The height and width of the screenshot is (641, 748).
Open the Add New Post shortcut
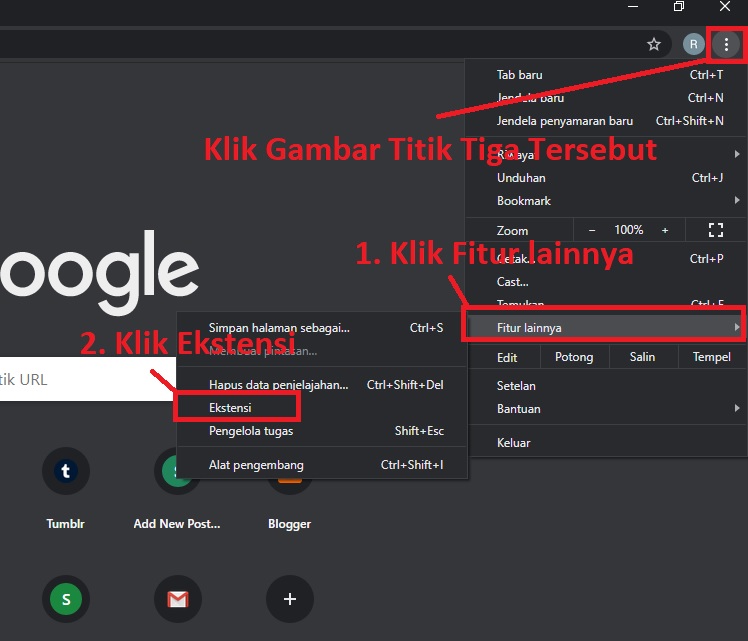(x=177, y=471)
